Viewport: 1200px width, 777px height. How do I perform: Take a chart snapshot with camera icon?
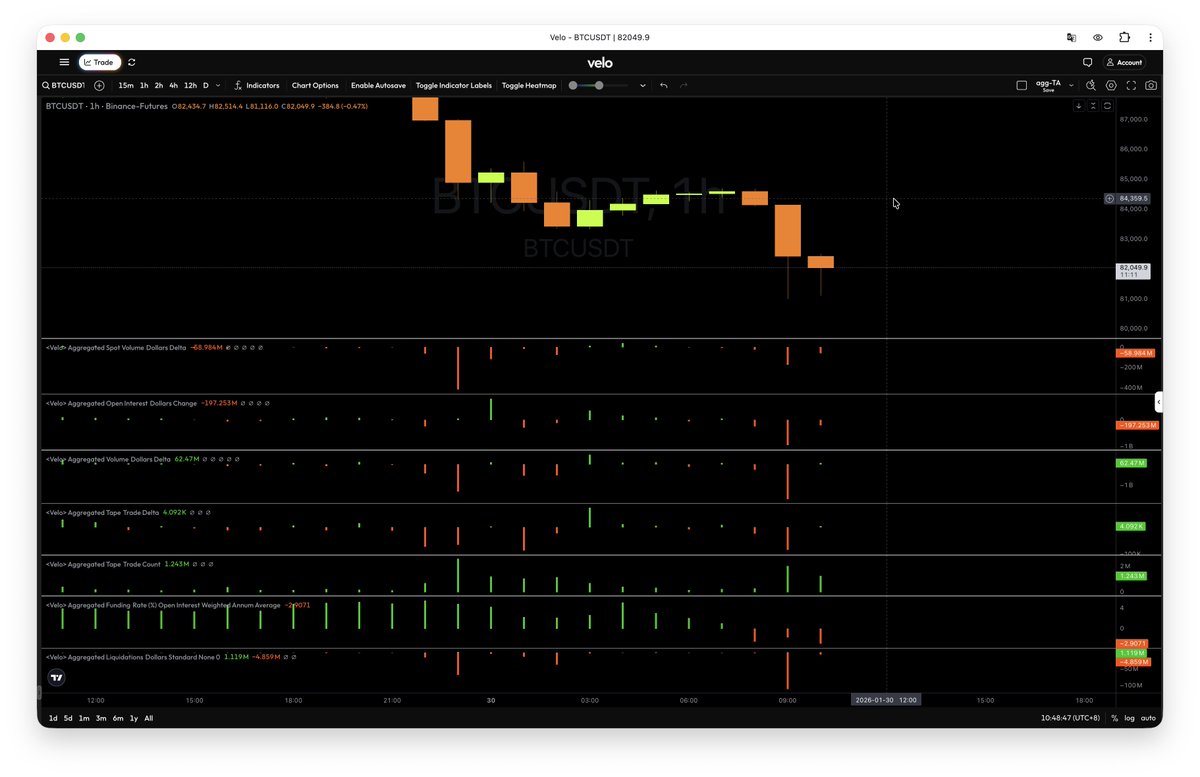click(1152, 86)
